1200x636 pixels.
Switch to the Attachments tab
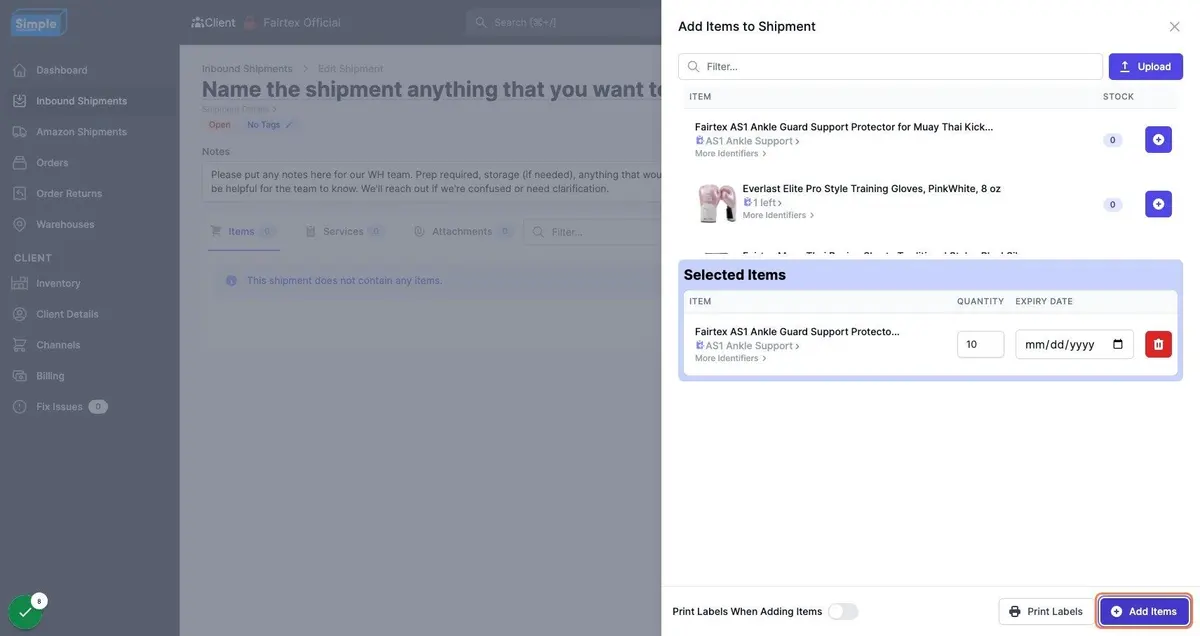[x=463, y=232]
